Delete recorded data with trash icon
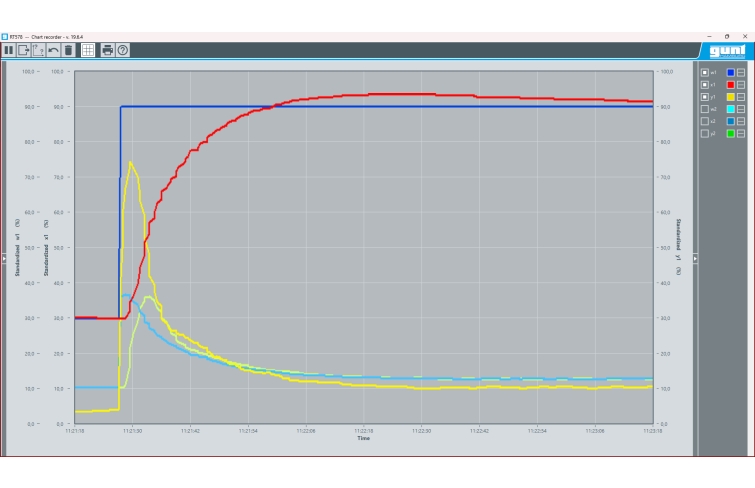The width and height of the screenshot is (755, 488). click(68, 49)
